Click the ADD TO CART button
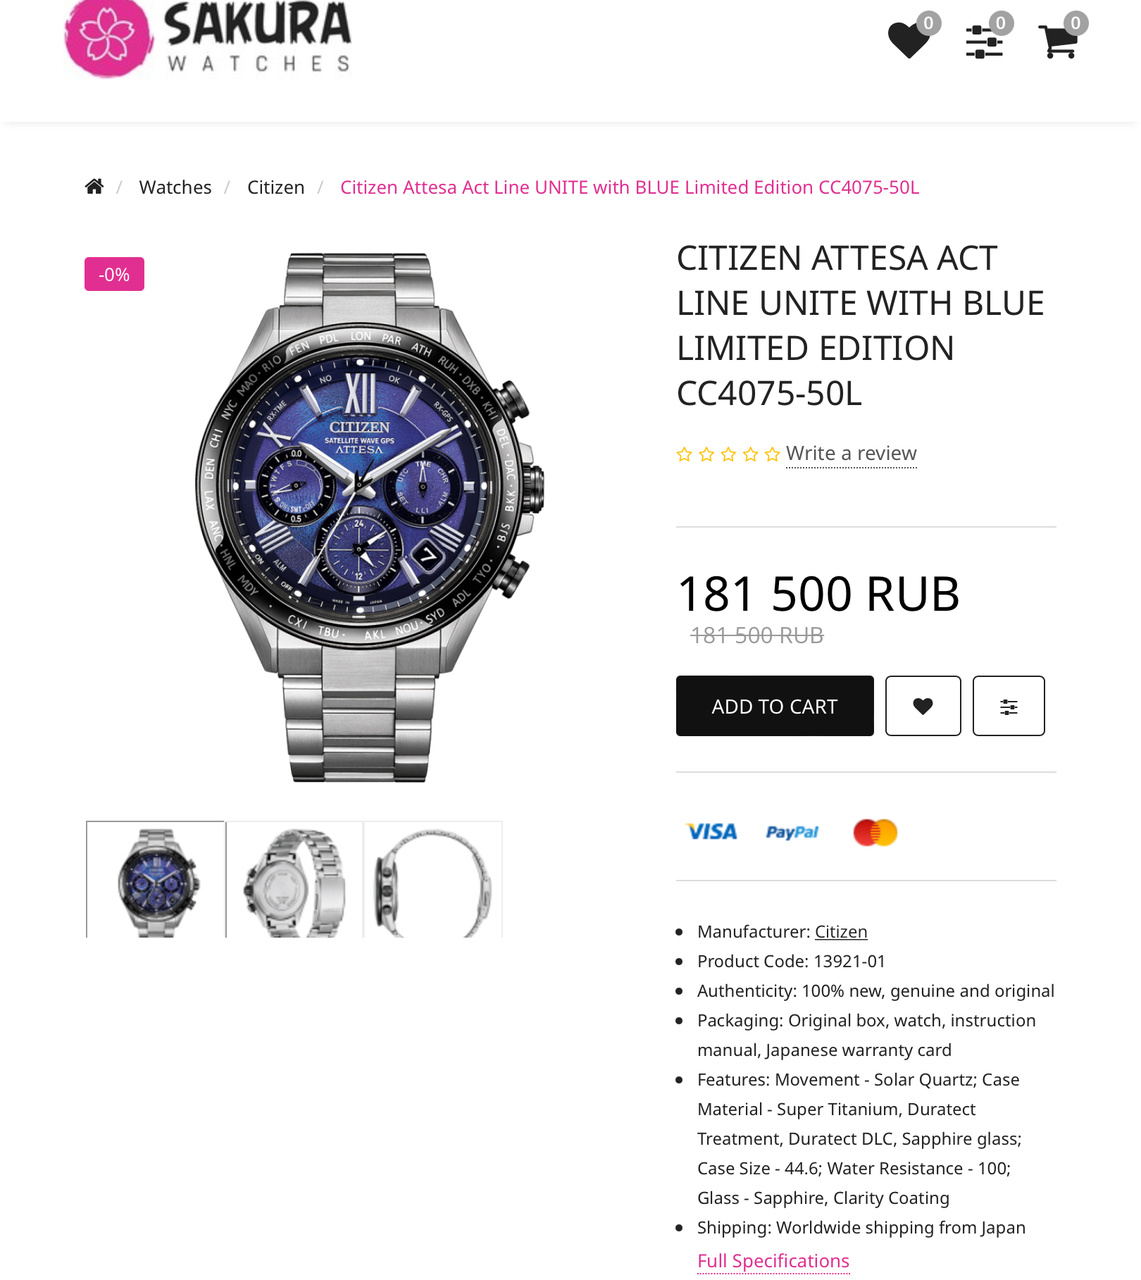 pos(775,706)
